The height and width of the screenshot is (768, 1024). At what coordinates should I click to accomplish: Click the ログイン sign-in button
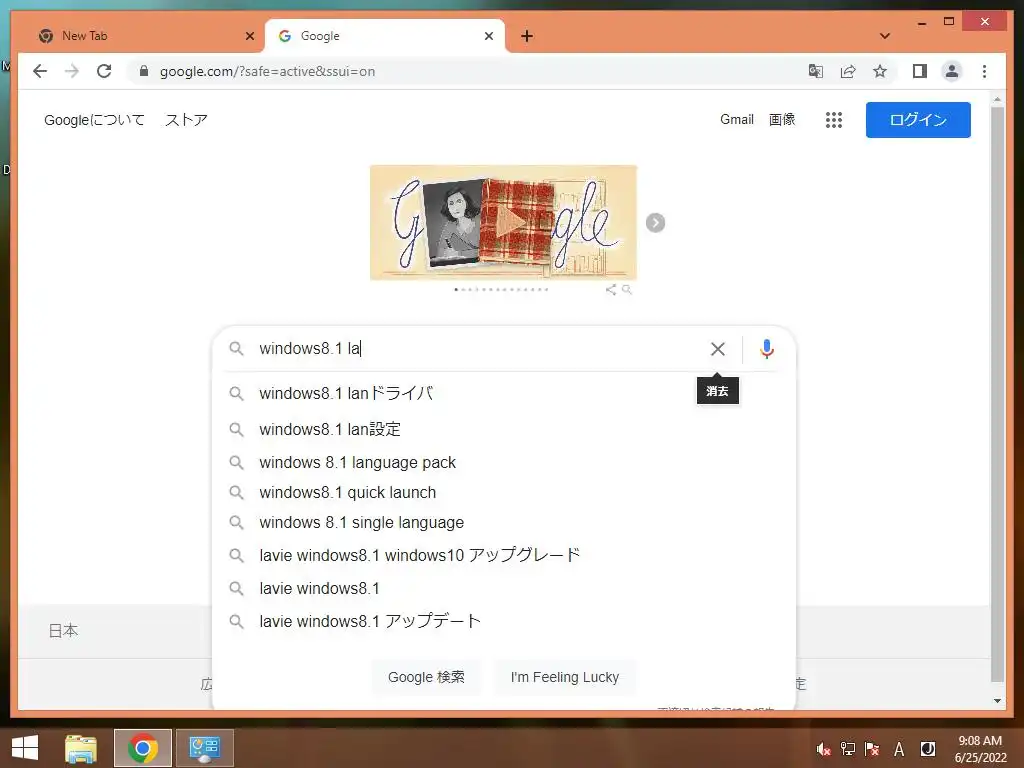coord(918,120)
